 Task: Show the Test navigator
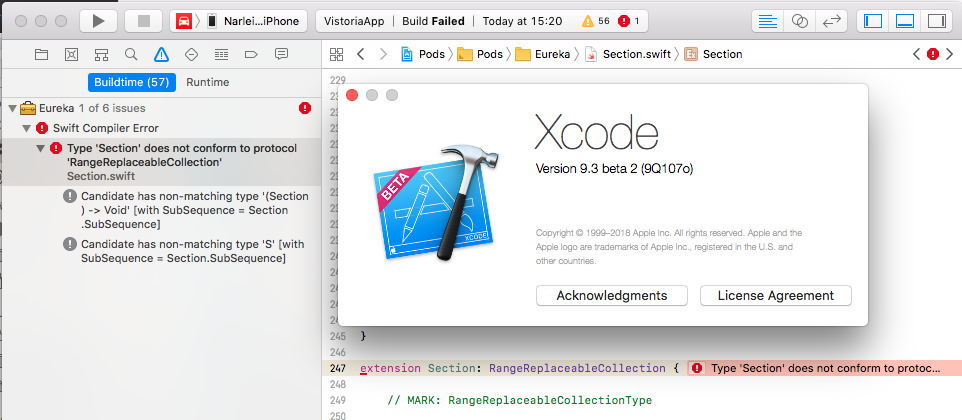(191, 55)
